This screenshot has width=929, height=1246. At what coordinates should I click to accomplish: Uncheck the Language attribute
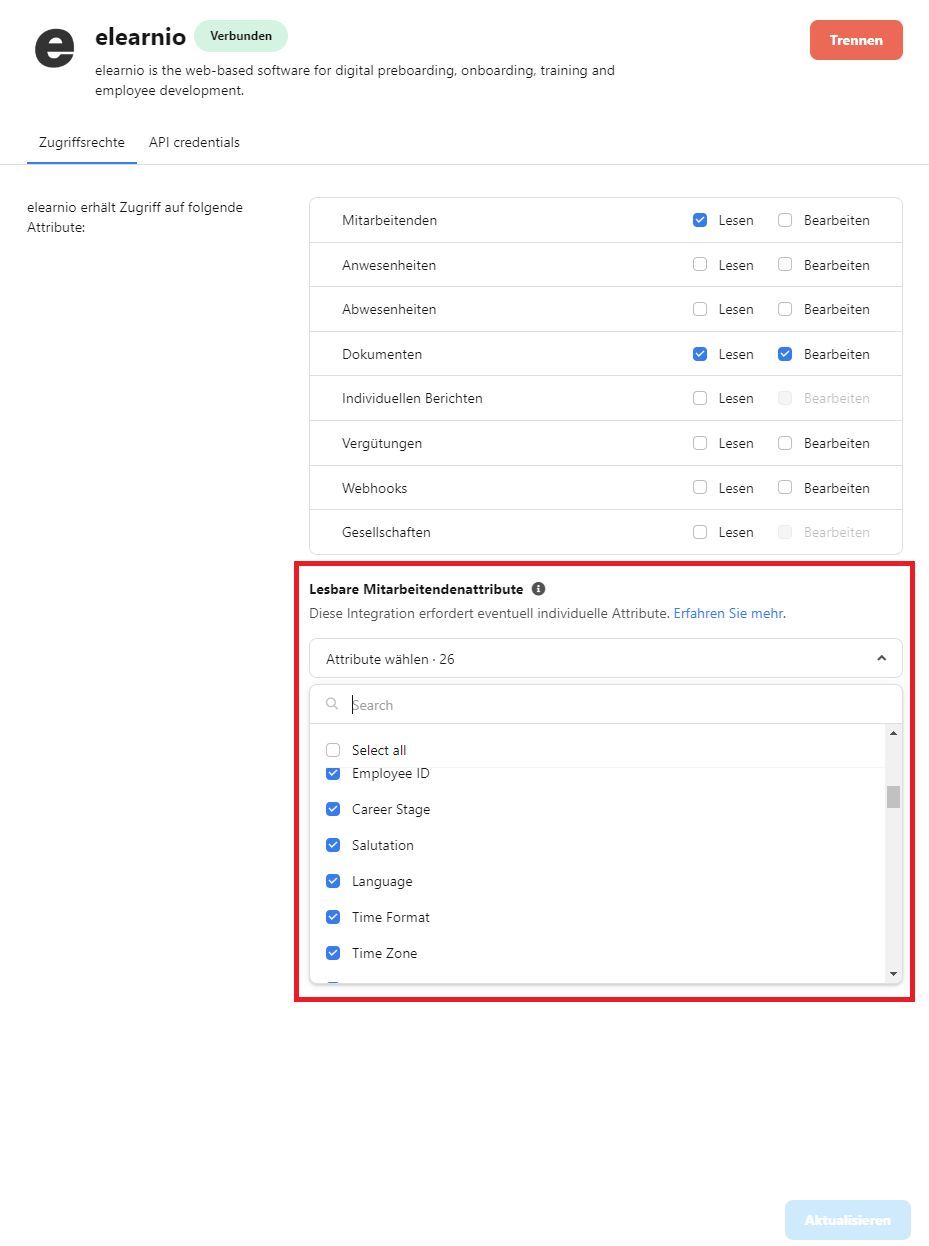pyautogui.click(x=333, y=881)
